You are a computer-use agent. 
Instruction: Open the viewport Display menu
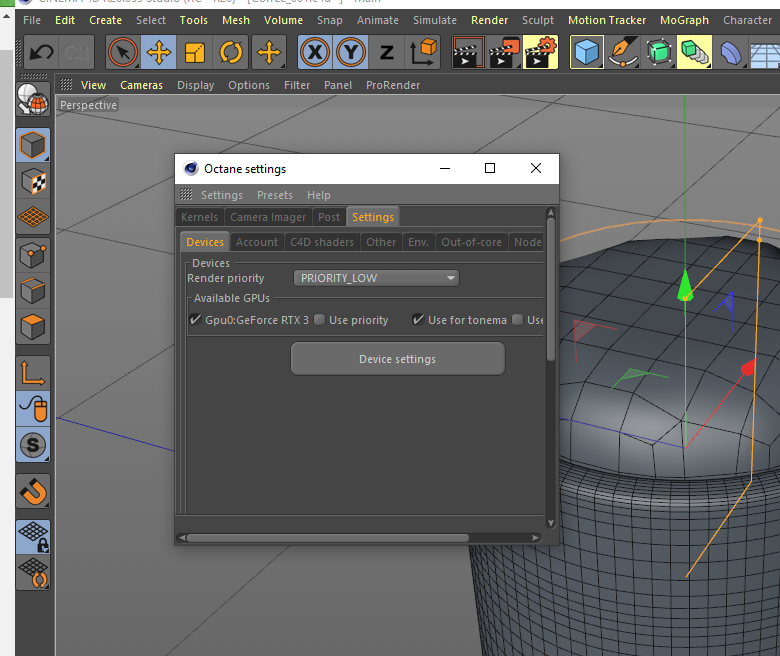point(195,85)
